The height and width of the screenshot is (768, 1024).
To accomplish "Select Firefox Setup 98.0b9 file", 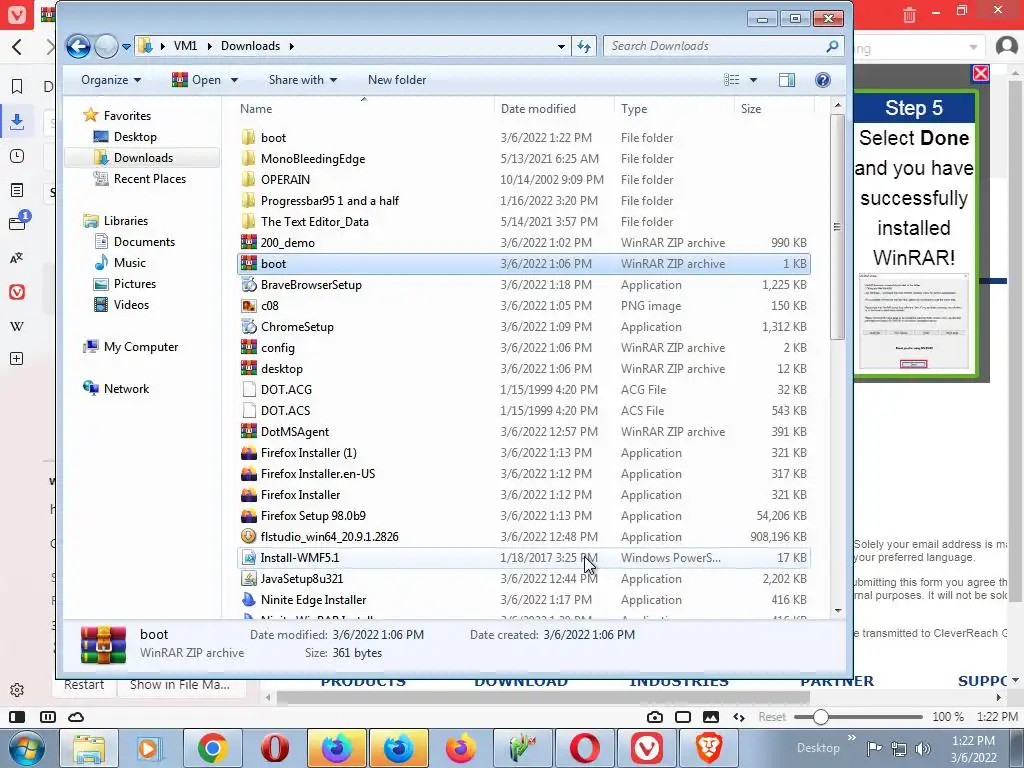I will tap(524, 515).
